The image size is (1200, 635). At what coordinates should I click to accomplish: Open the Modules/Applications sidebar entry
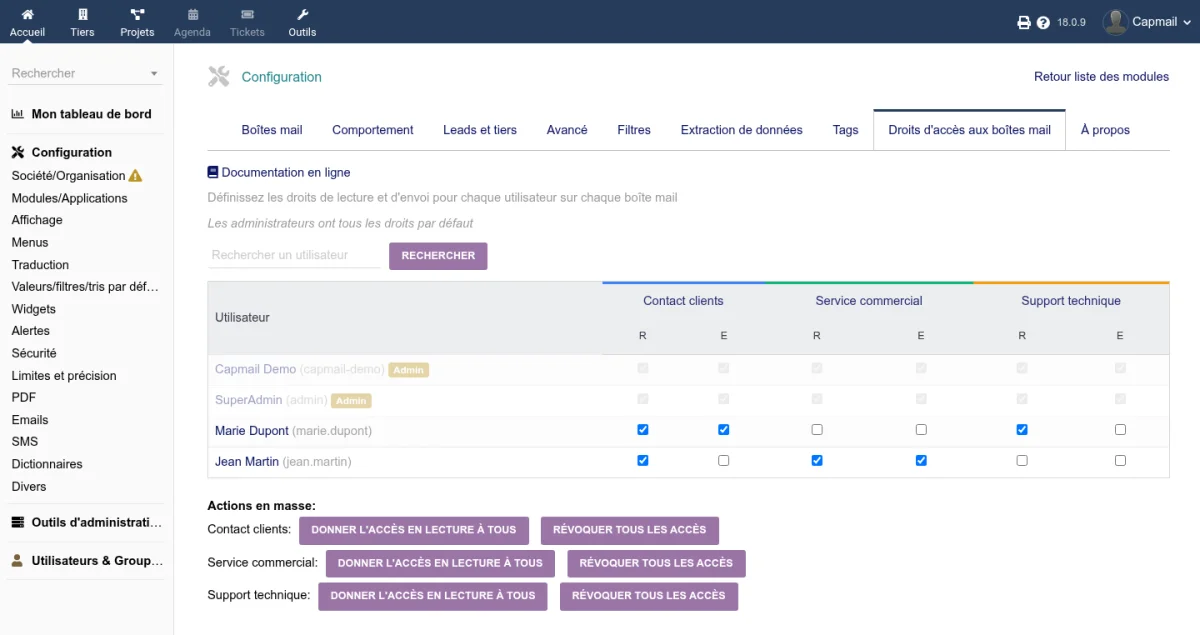click(70, 198)
